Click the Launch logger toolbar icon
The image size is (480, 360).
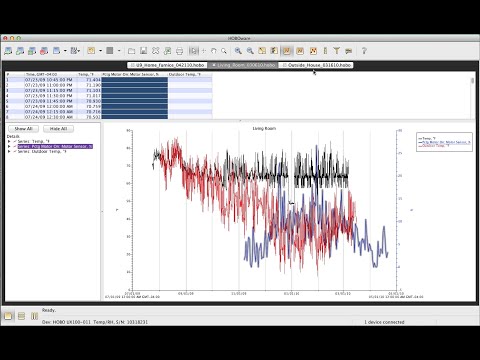pos(8,51)
